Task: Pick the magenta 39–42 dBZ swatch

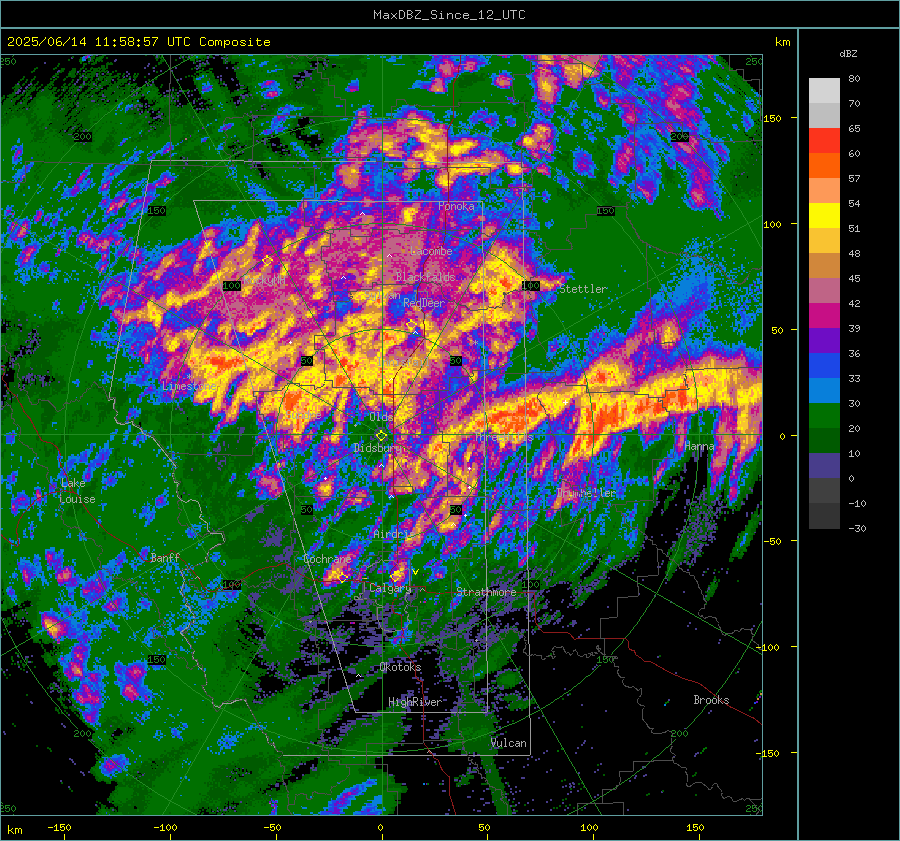Action: click(x=824, y=316)
